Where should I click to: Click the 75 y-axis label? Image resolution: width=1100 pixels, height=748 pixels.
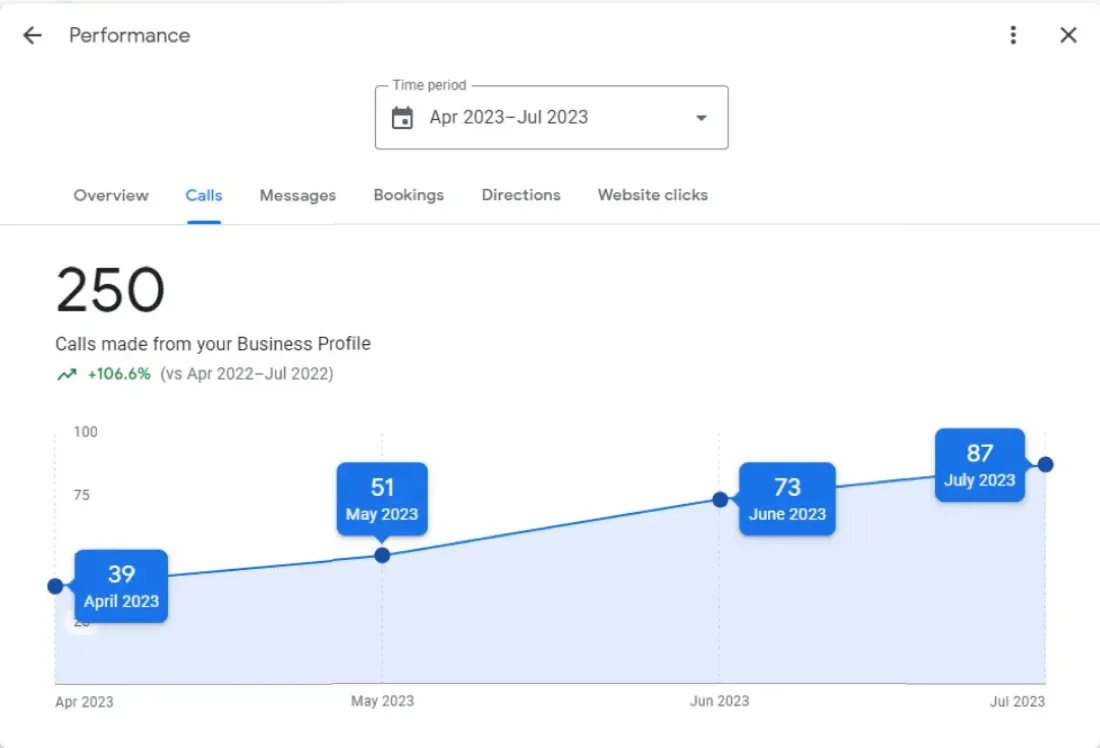(x=81, y=495)
